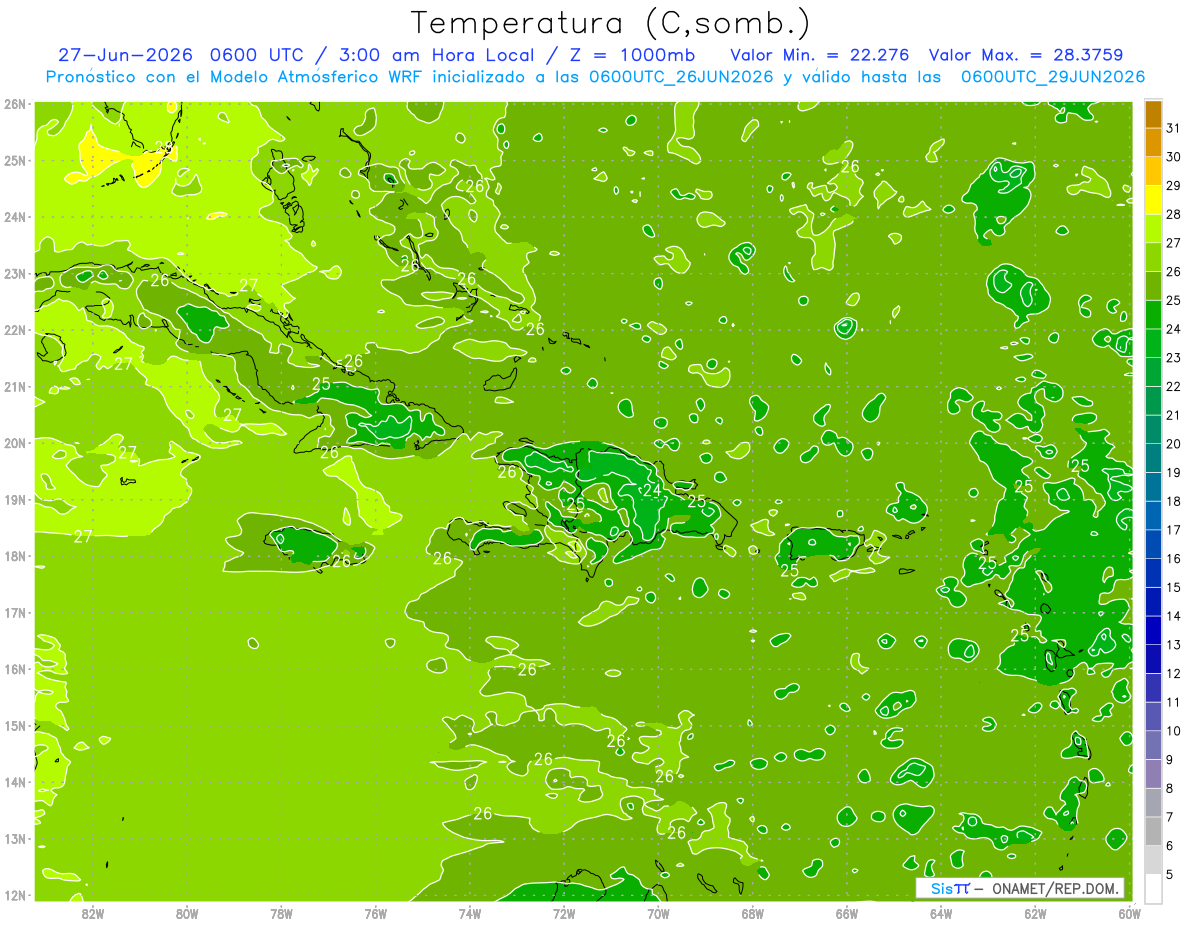Click the '0600UTC_29JUN2026' valid-until time
This screenshot has width=1200, height=927.
click(1053, 76)
